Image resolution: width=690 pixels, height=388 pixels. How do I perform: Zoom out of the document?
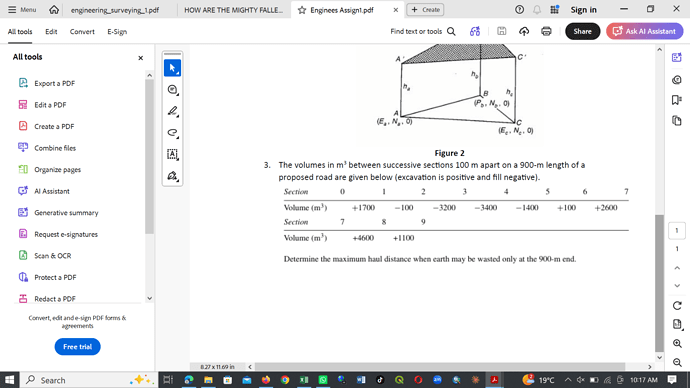677,362
